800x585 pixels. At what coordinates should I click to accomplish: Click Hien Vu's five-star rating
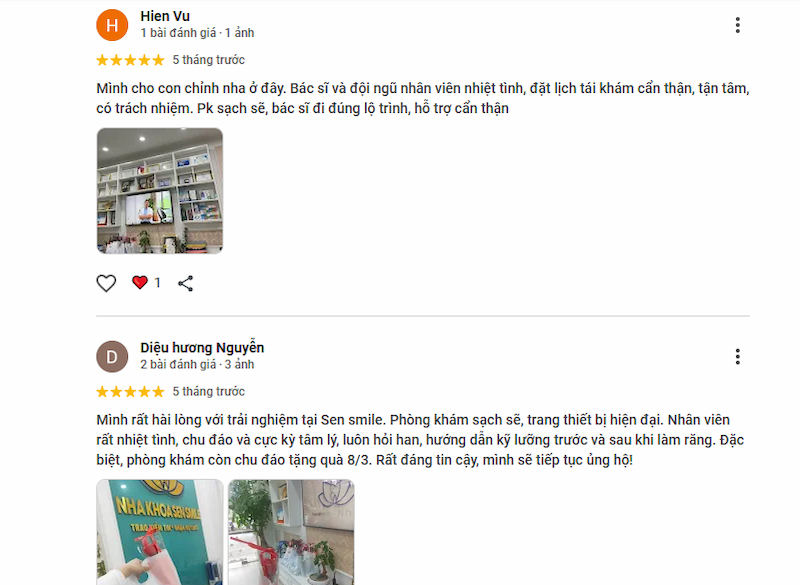coord(131,60)
